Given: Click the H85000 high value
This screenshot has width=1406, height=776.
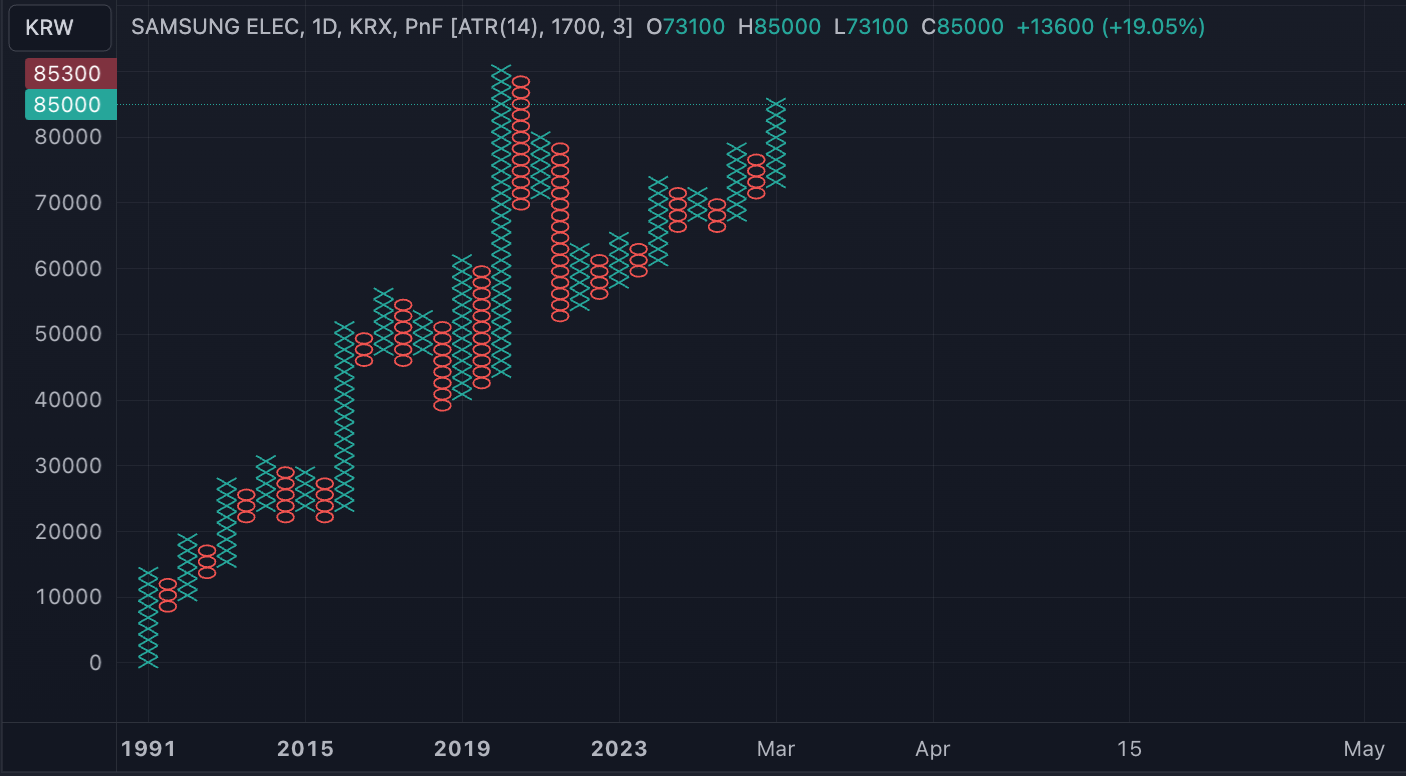Looking at the screenshot, I should tap(779, 27).
